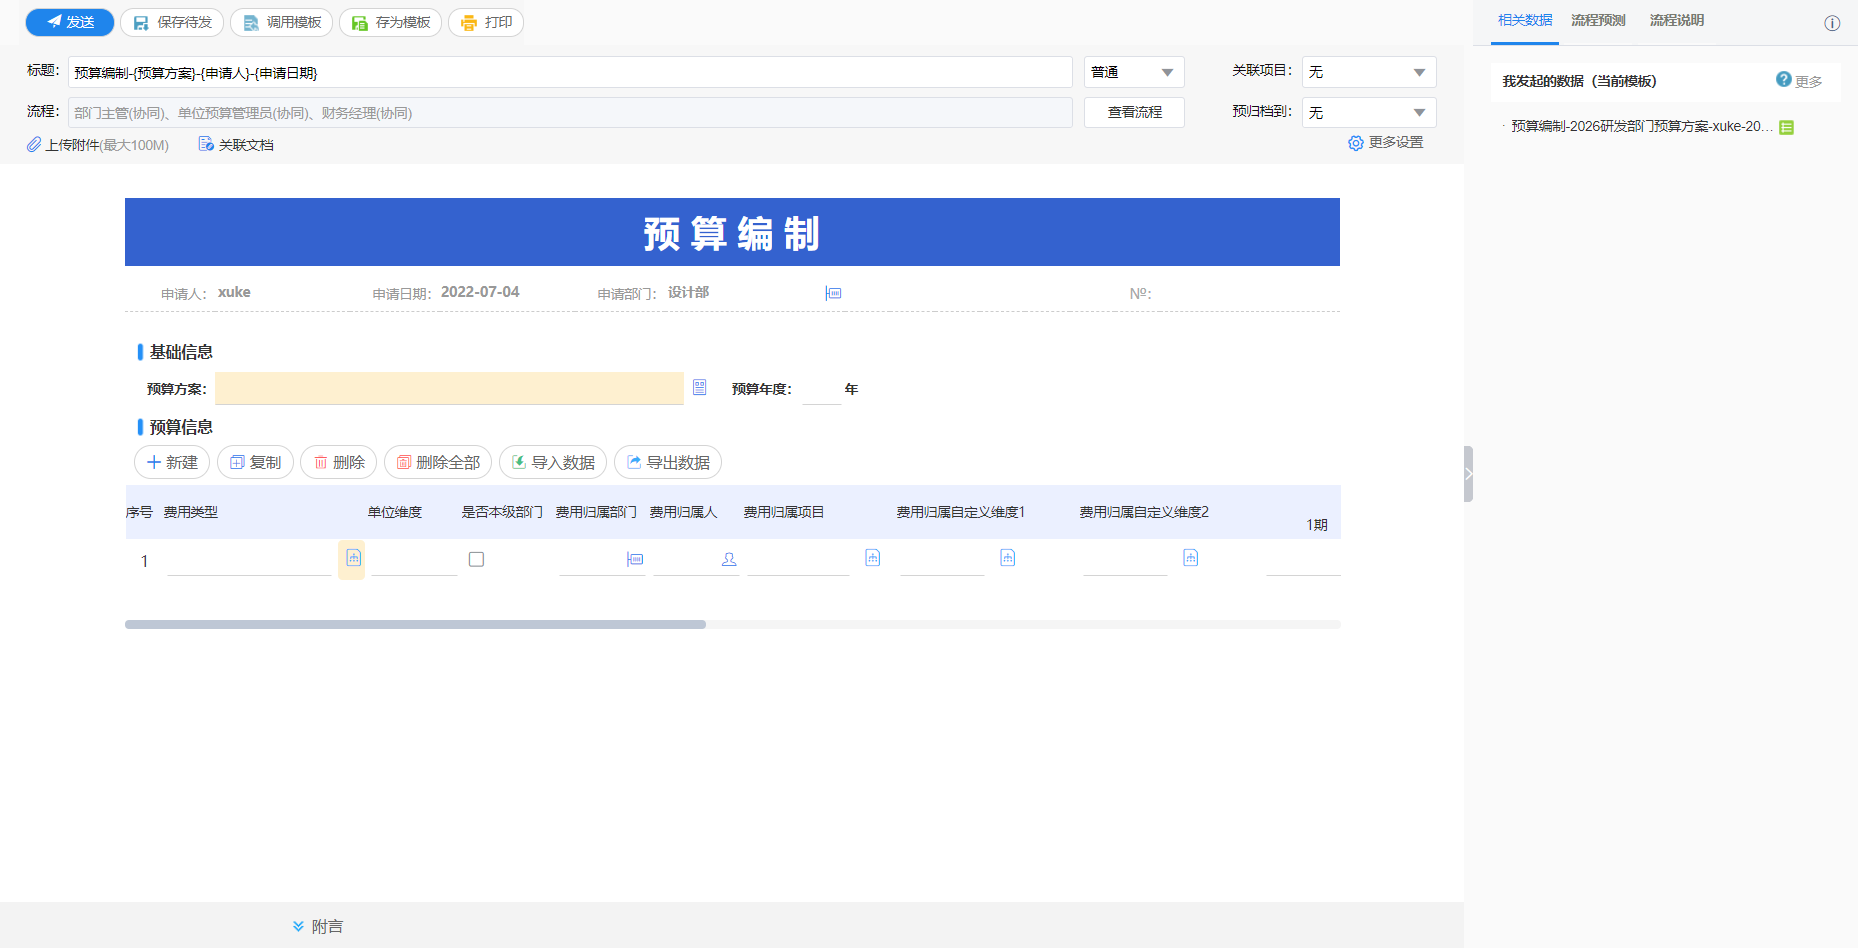This screenshot has width=1858, height=948.
Task: Click 费用类型 selector icon in row 1
Action: click(x=353, y=558)
